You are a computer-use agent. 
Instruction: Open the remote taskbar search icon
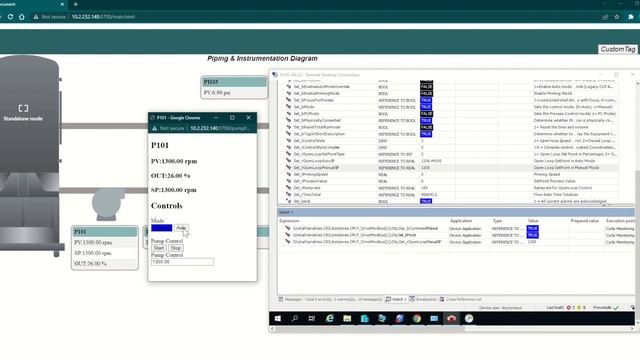click(x=295, y=318)
